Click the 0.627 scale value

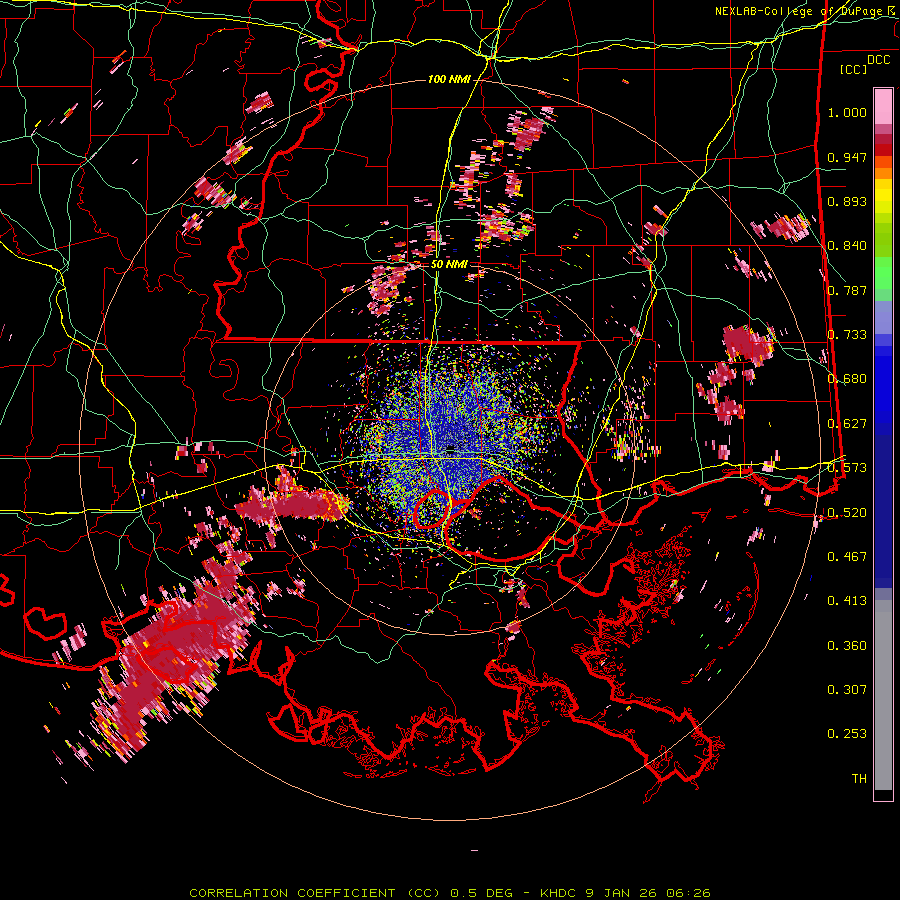coord(847,424)
